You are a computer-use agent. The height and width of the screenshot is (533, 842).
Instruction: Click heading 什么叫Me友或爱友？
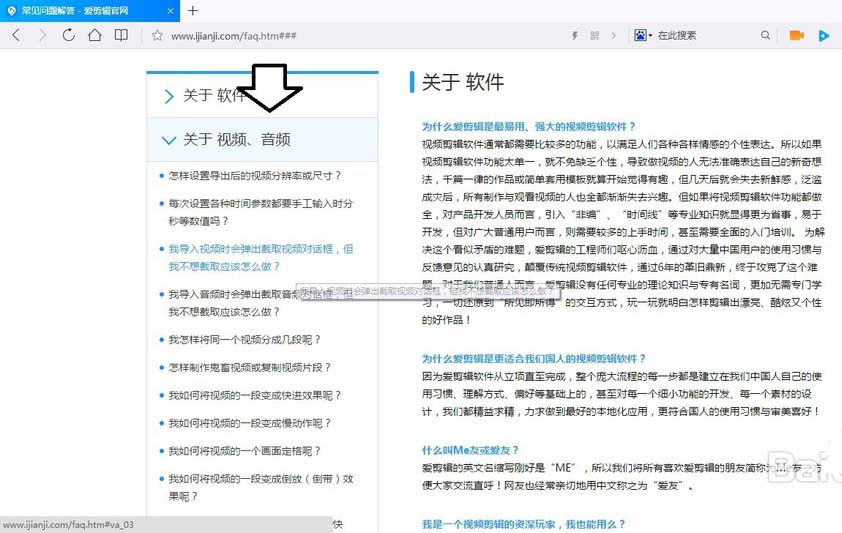point(470,450)
